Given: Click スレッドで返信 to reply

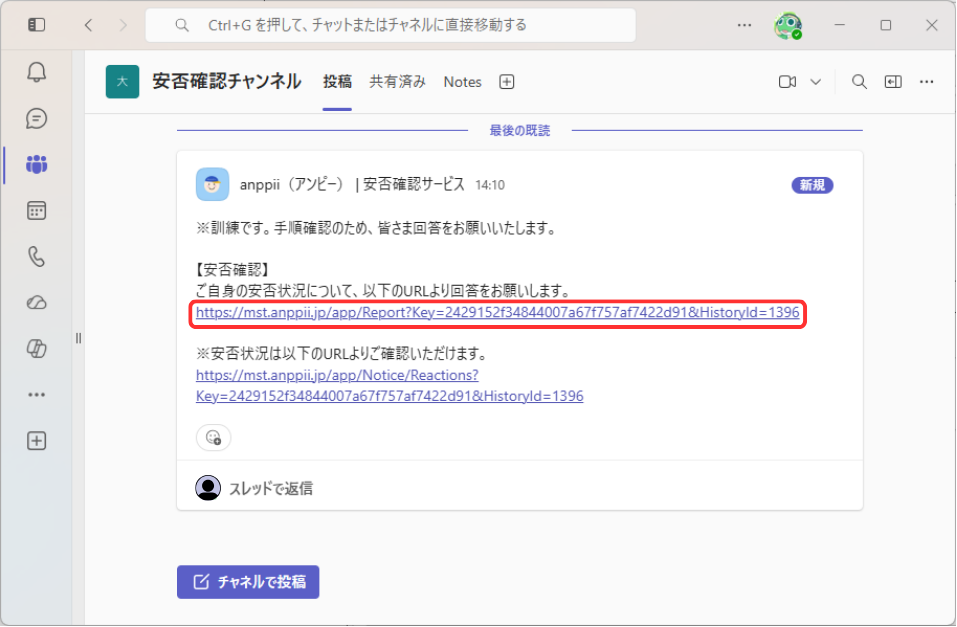Looking at the screenshot, I should (x=270, y=488).
